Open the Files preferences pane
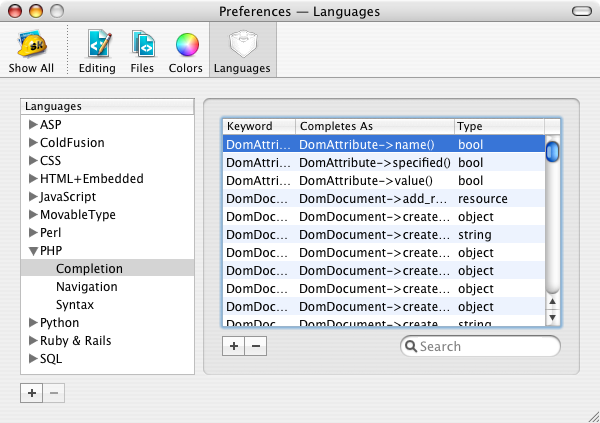The image size is (600, 423). (x=142, y=51)
